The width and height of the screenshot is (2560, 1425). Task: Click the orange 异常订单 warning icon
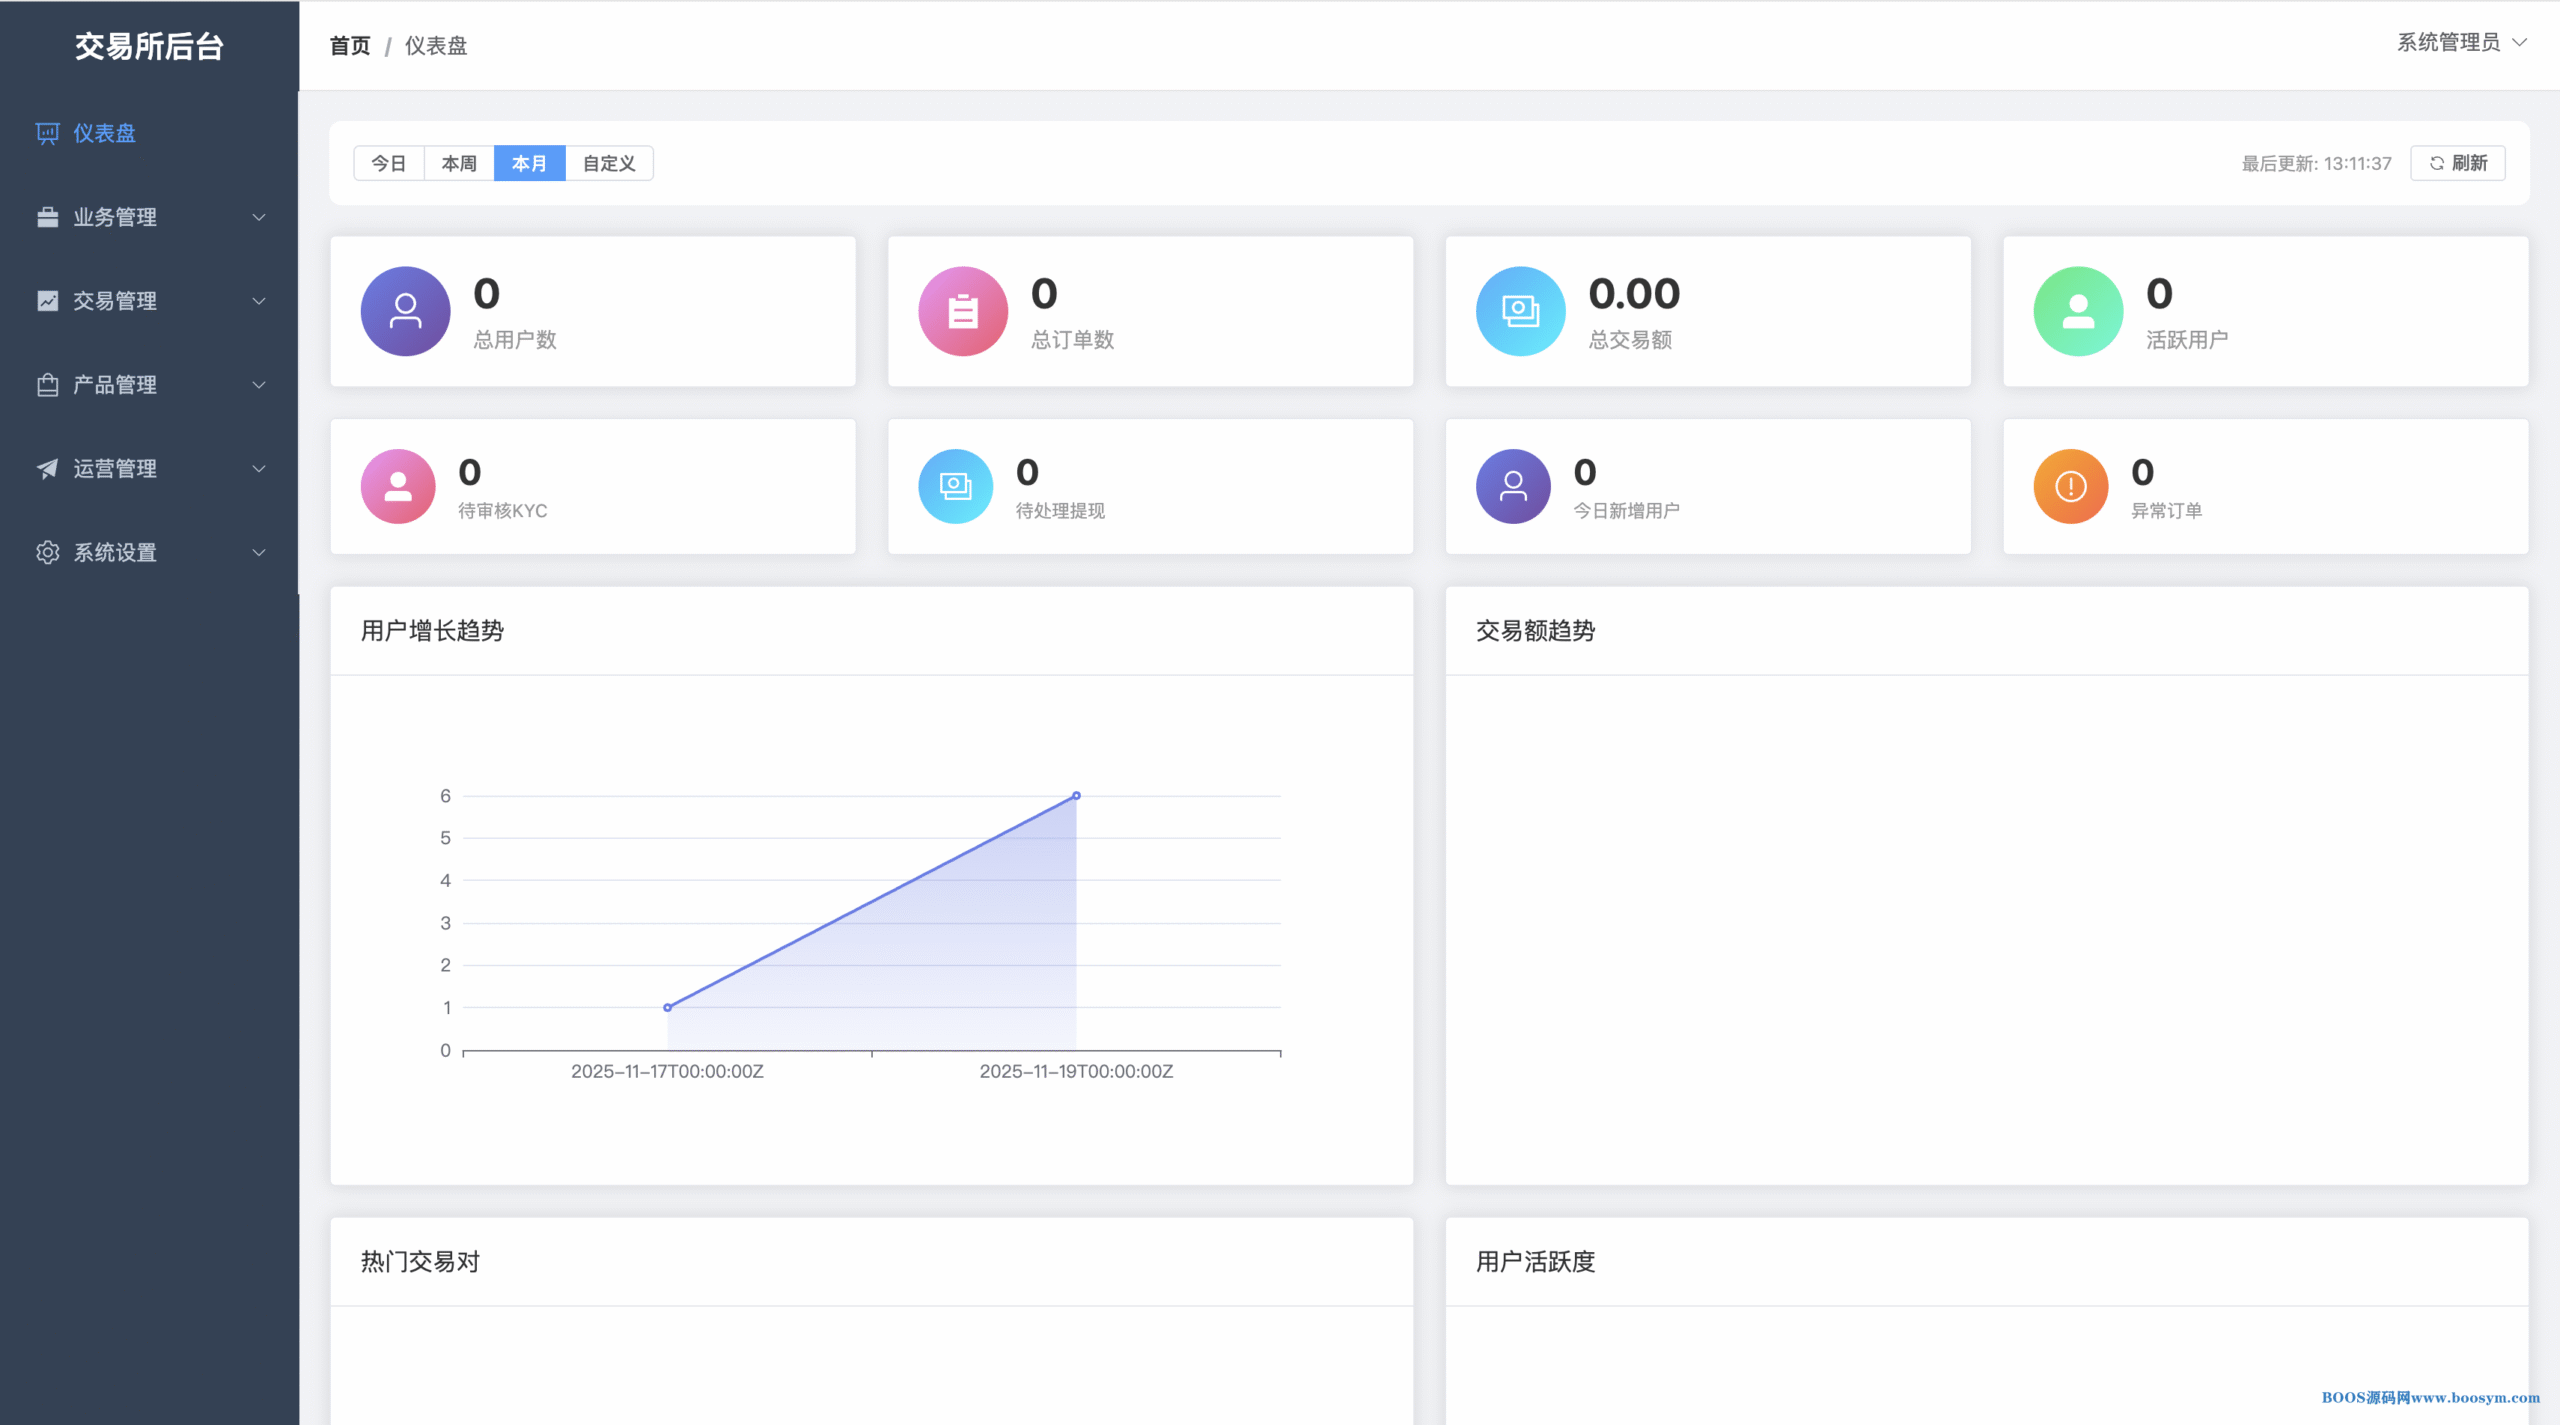click(x=2070, y=486)
